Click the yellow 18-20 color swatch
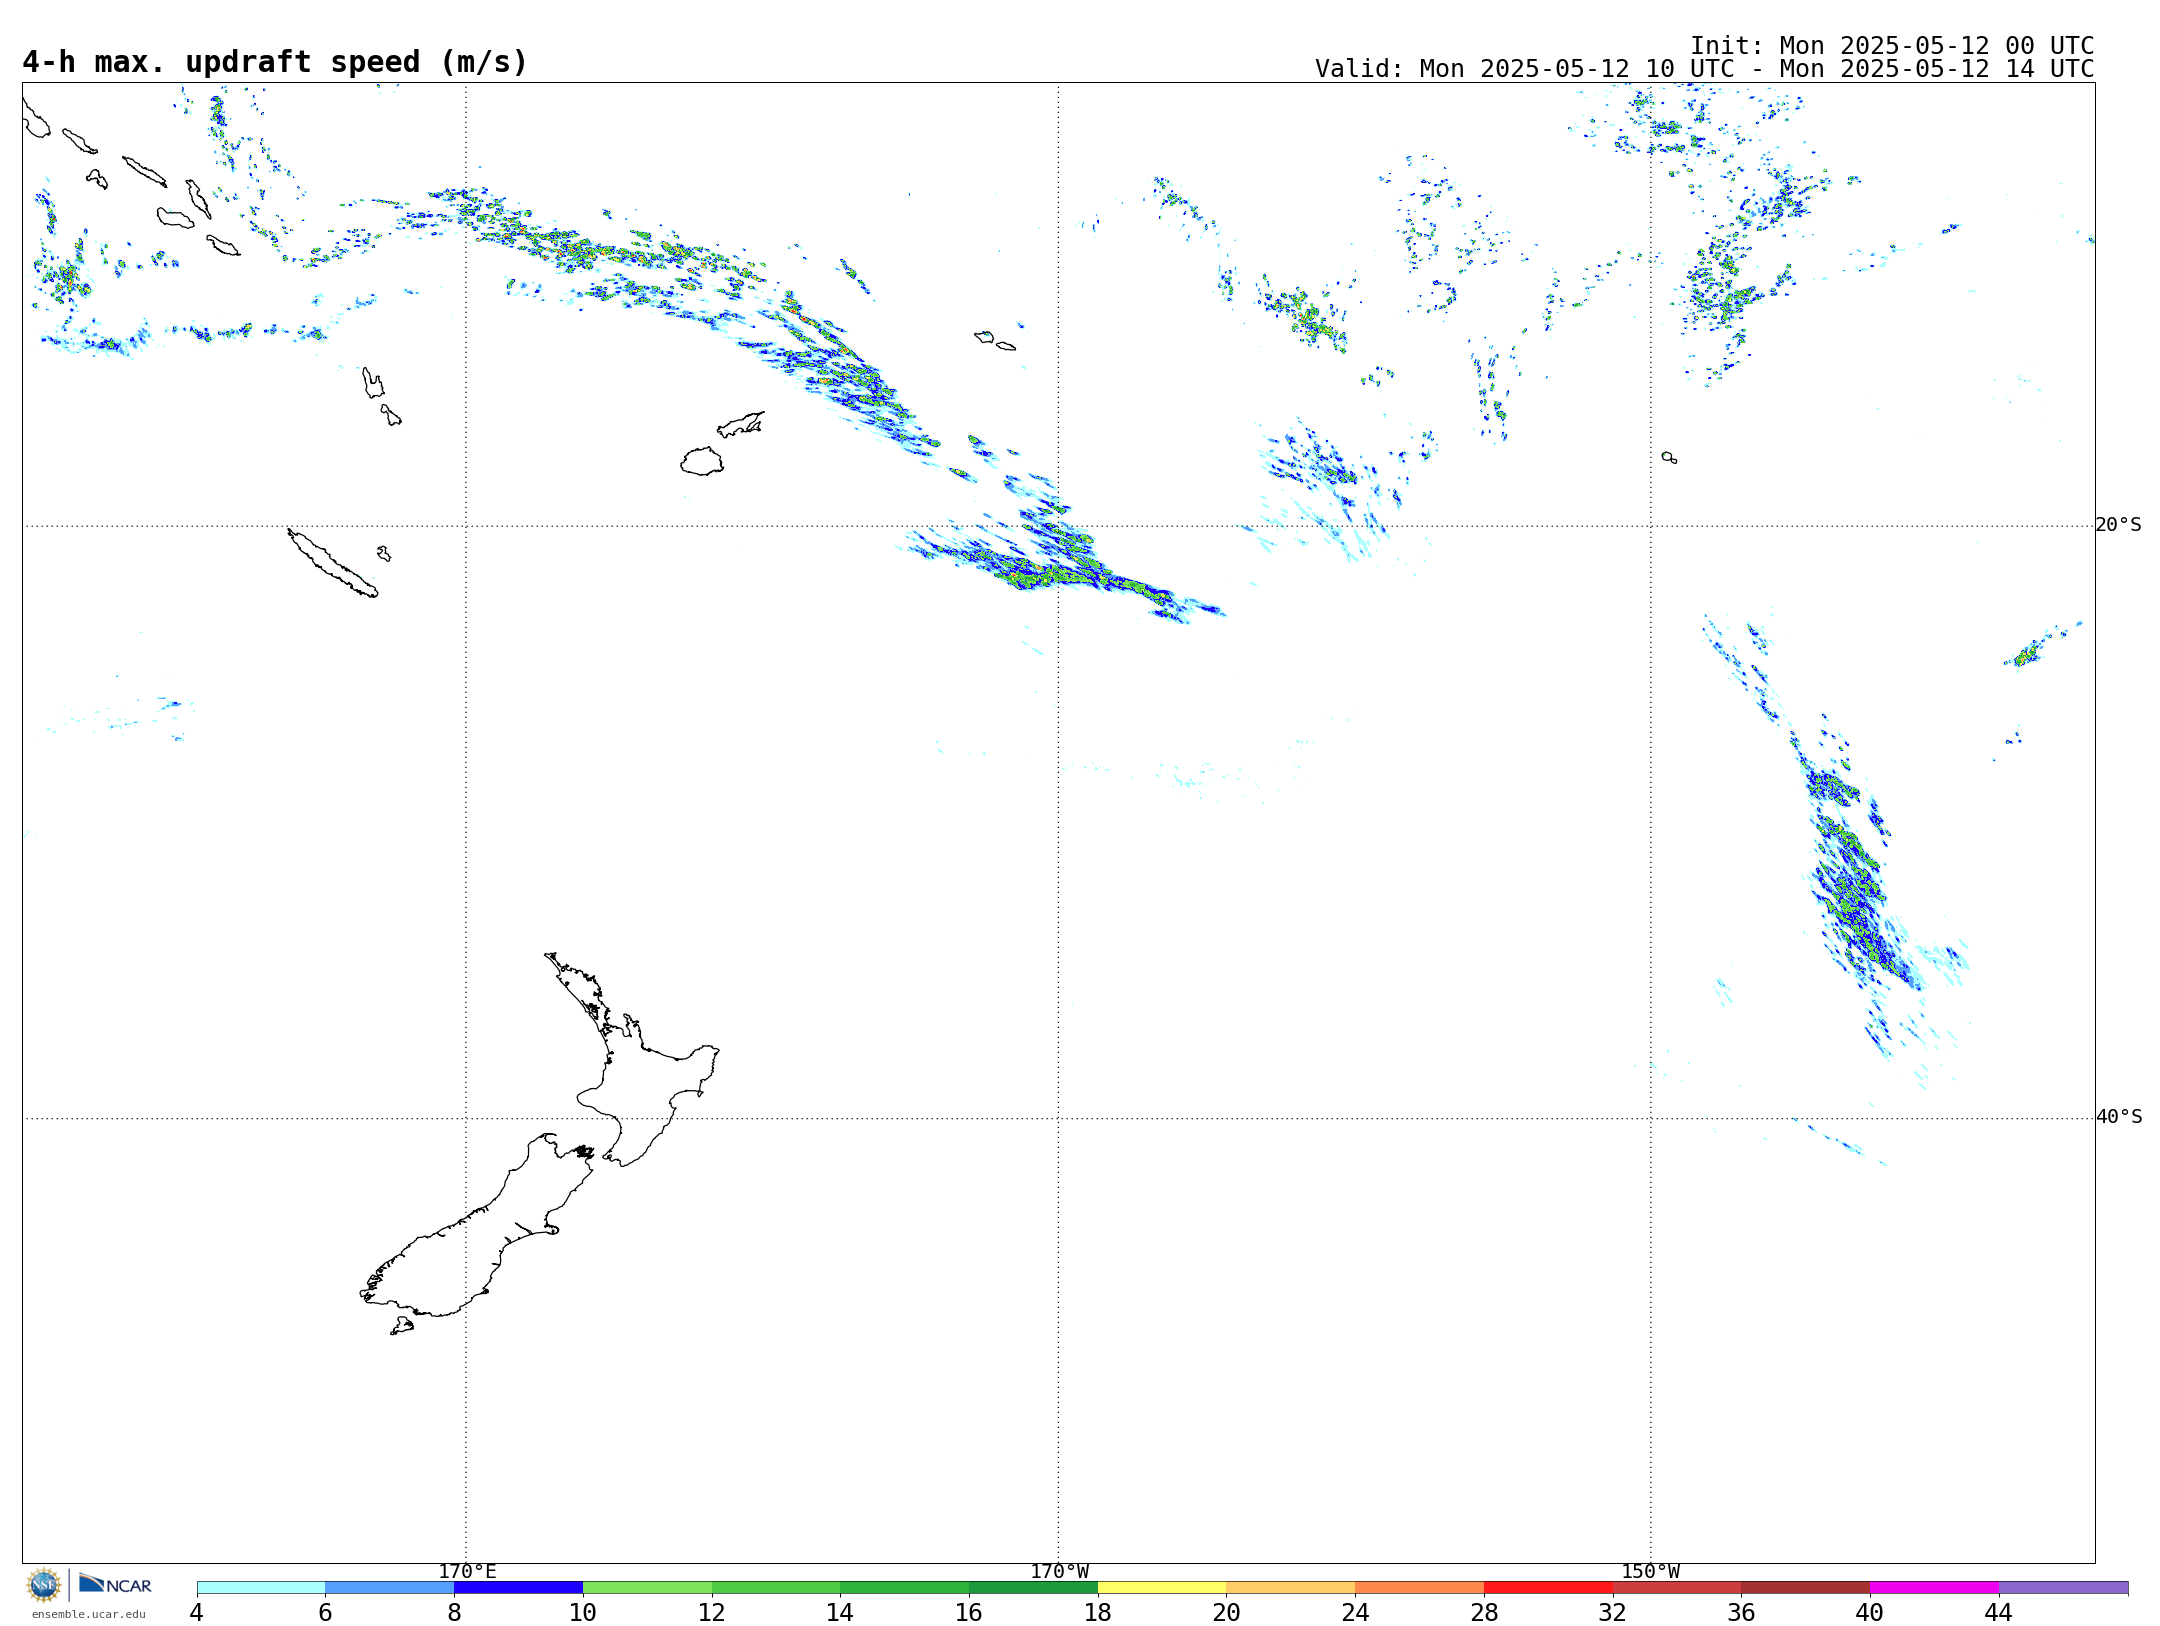This screenshot has height=1626, width=2160. (1162, 1587)
